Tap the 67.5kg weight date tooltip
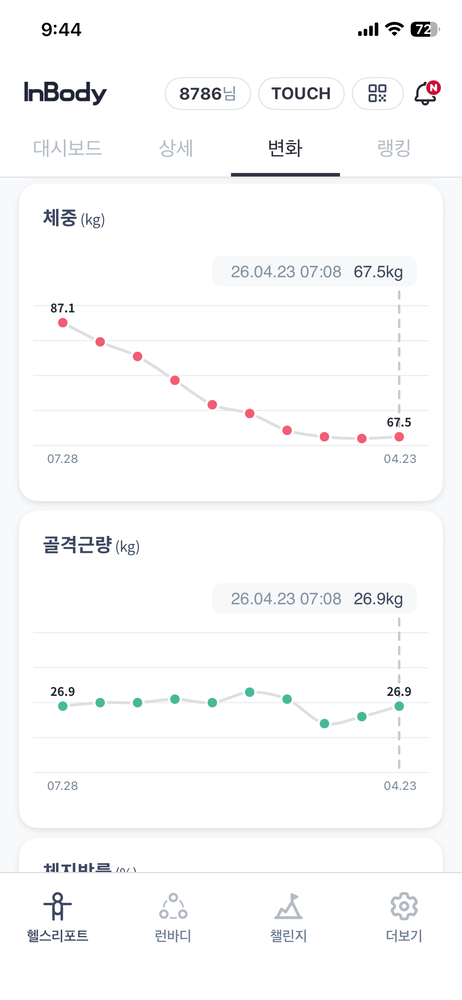The image size is (462, 1000). pyautogui.click(x=315, y=272)
